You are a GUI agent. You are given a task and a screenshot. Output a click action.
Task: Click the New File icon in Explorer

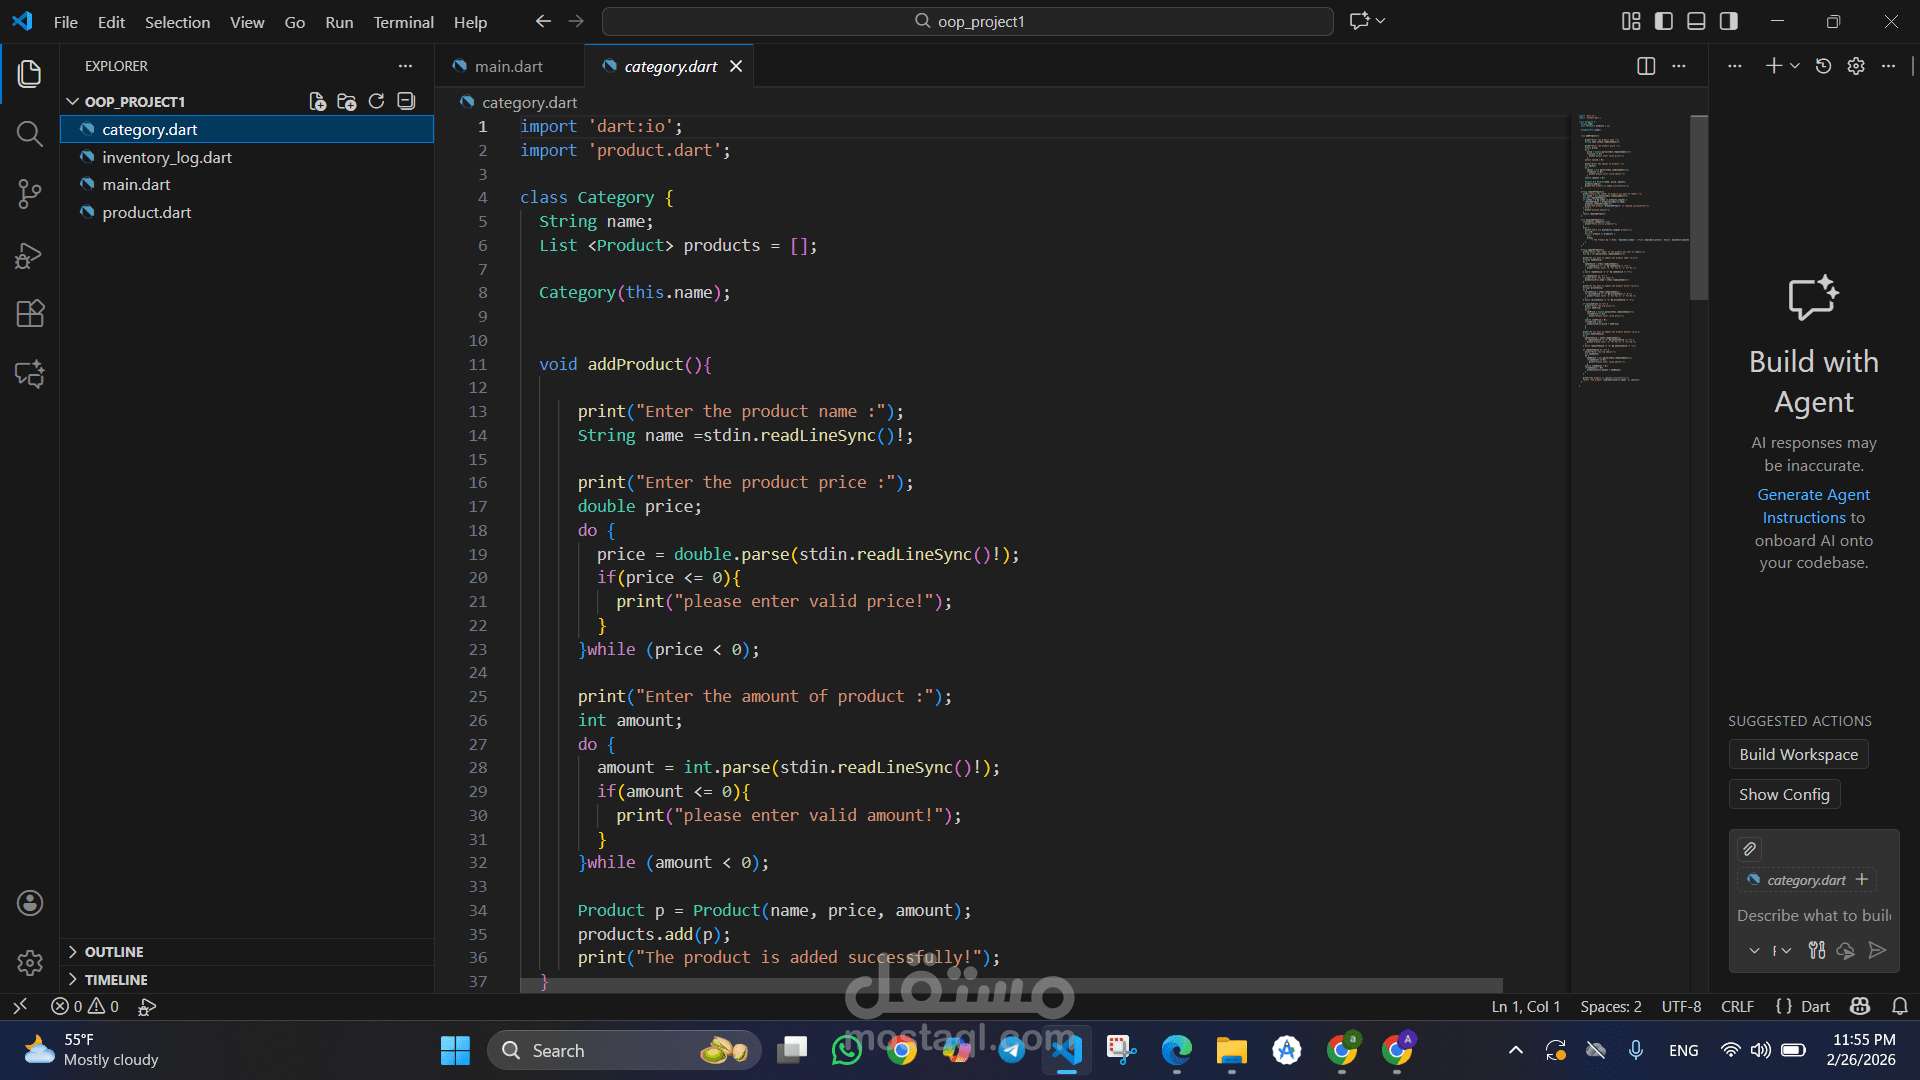317,101
